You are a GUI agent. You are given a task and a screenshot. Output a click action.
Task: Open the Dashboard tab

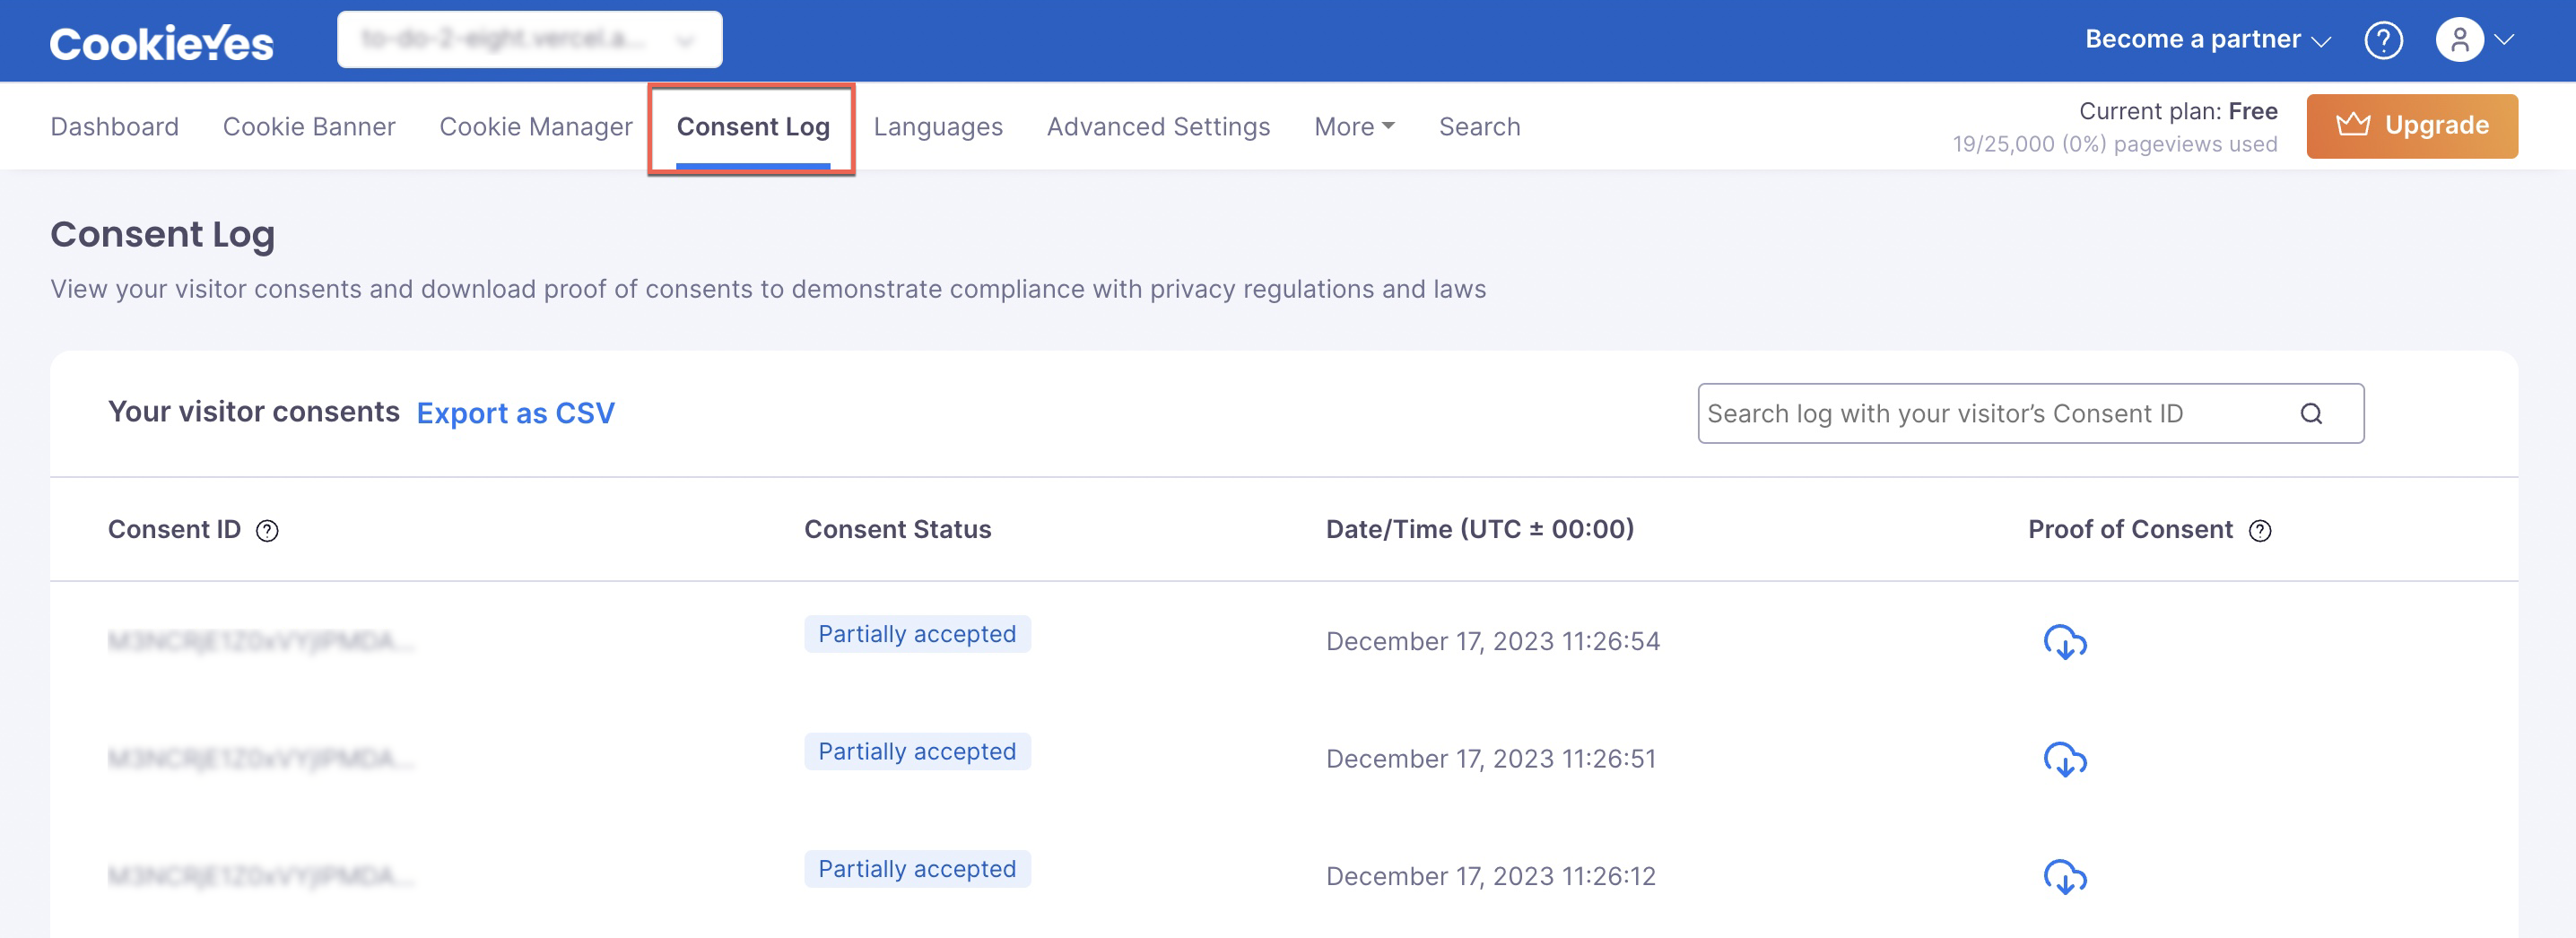click(114, 126)
